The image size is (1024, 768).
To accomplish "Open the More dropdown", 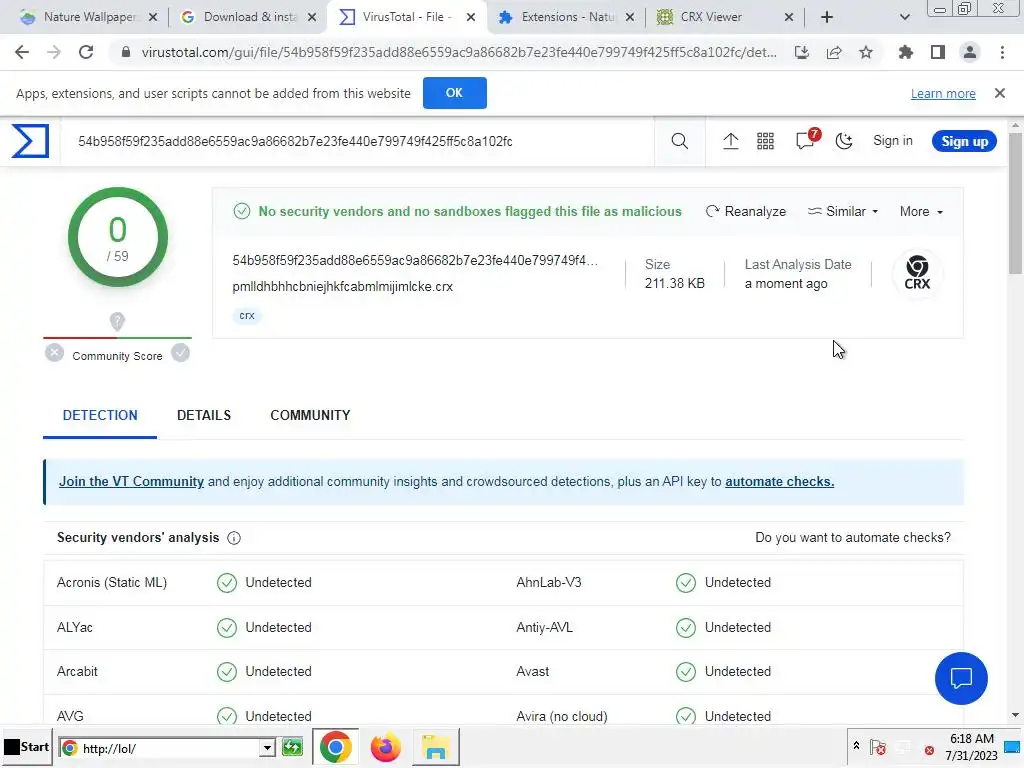I will (x=921, y=212).
